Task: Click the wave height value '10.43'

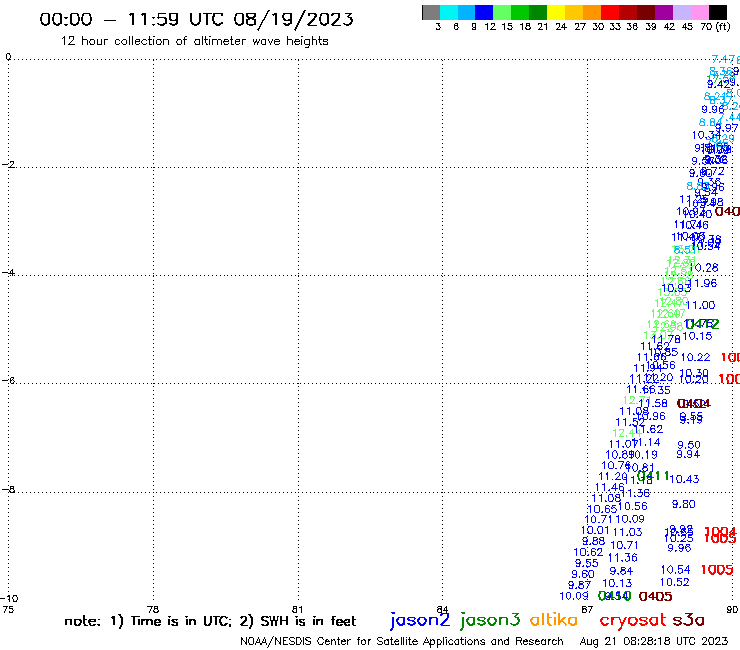Action: [684, 479]
